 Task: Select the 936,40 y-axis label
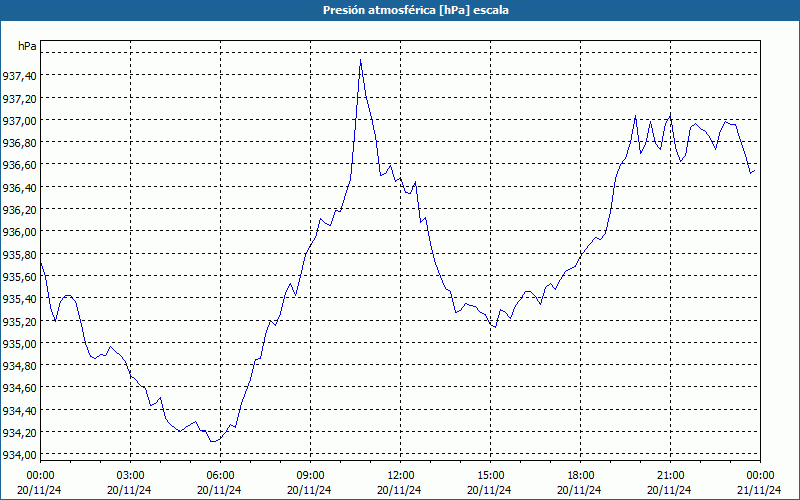(x=19, y=187)
